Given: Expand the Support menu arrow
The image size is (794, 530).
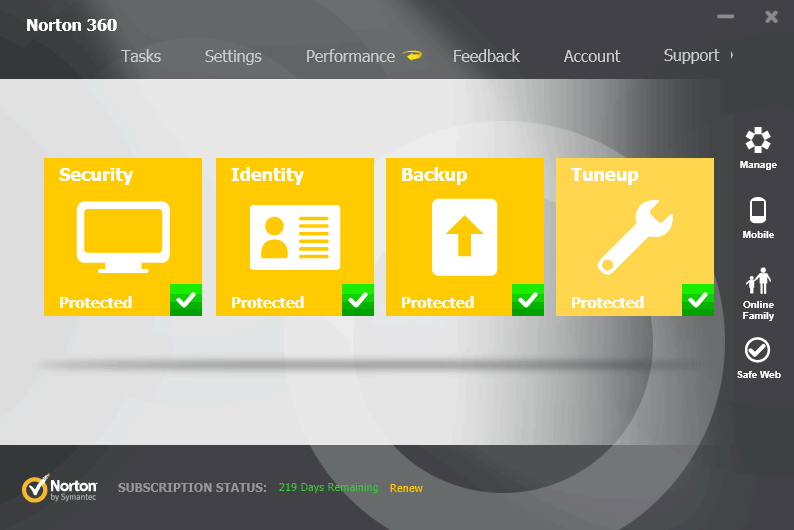Looking at the screenshot, I should (731, 55).
